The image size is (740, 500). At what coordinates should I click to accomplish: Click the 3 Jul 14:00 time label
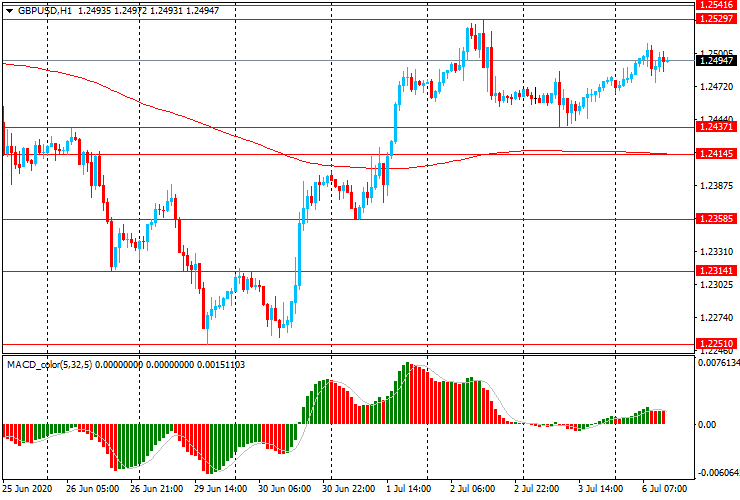(x=600, y=488)
